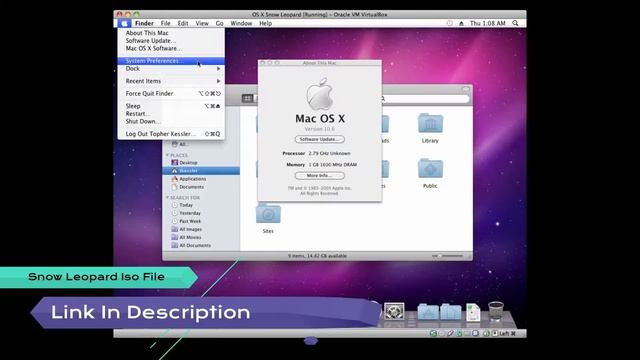The width and height of the screenshot is (640, 360).
Task: Select the highlighted home folder in sidebar
Action: pos(201,171)
